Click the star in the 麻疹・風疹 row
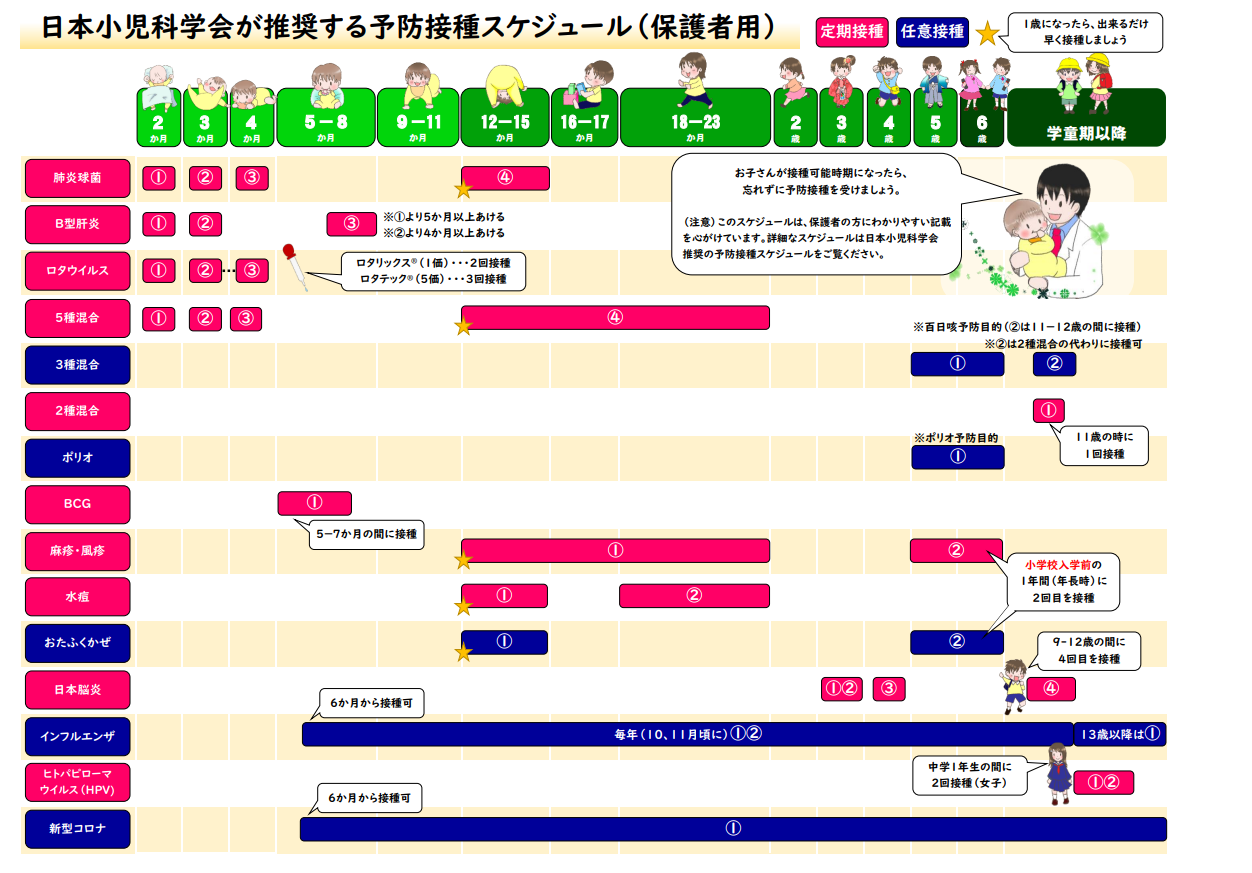 click(x=463, y=560)
